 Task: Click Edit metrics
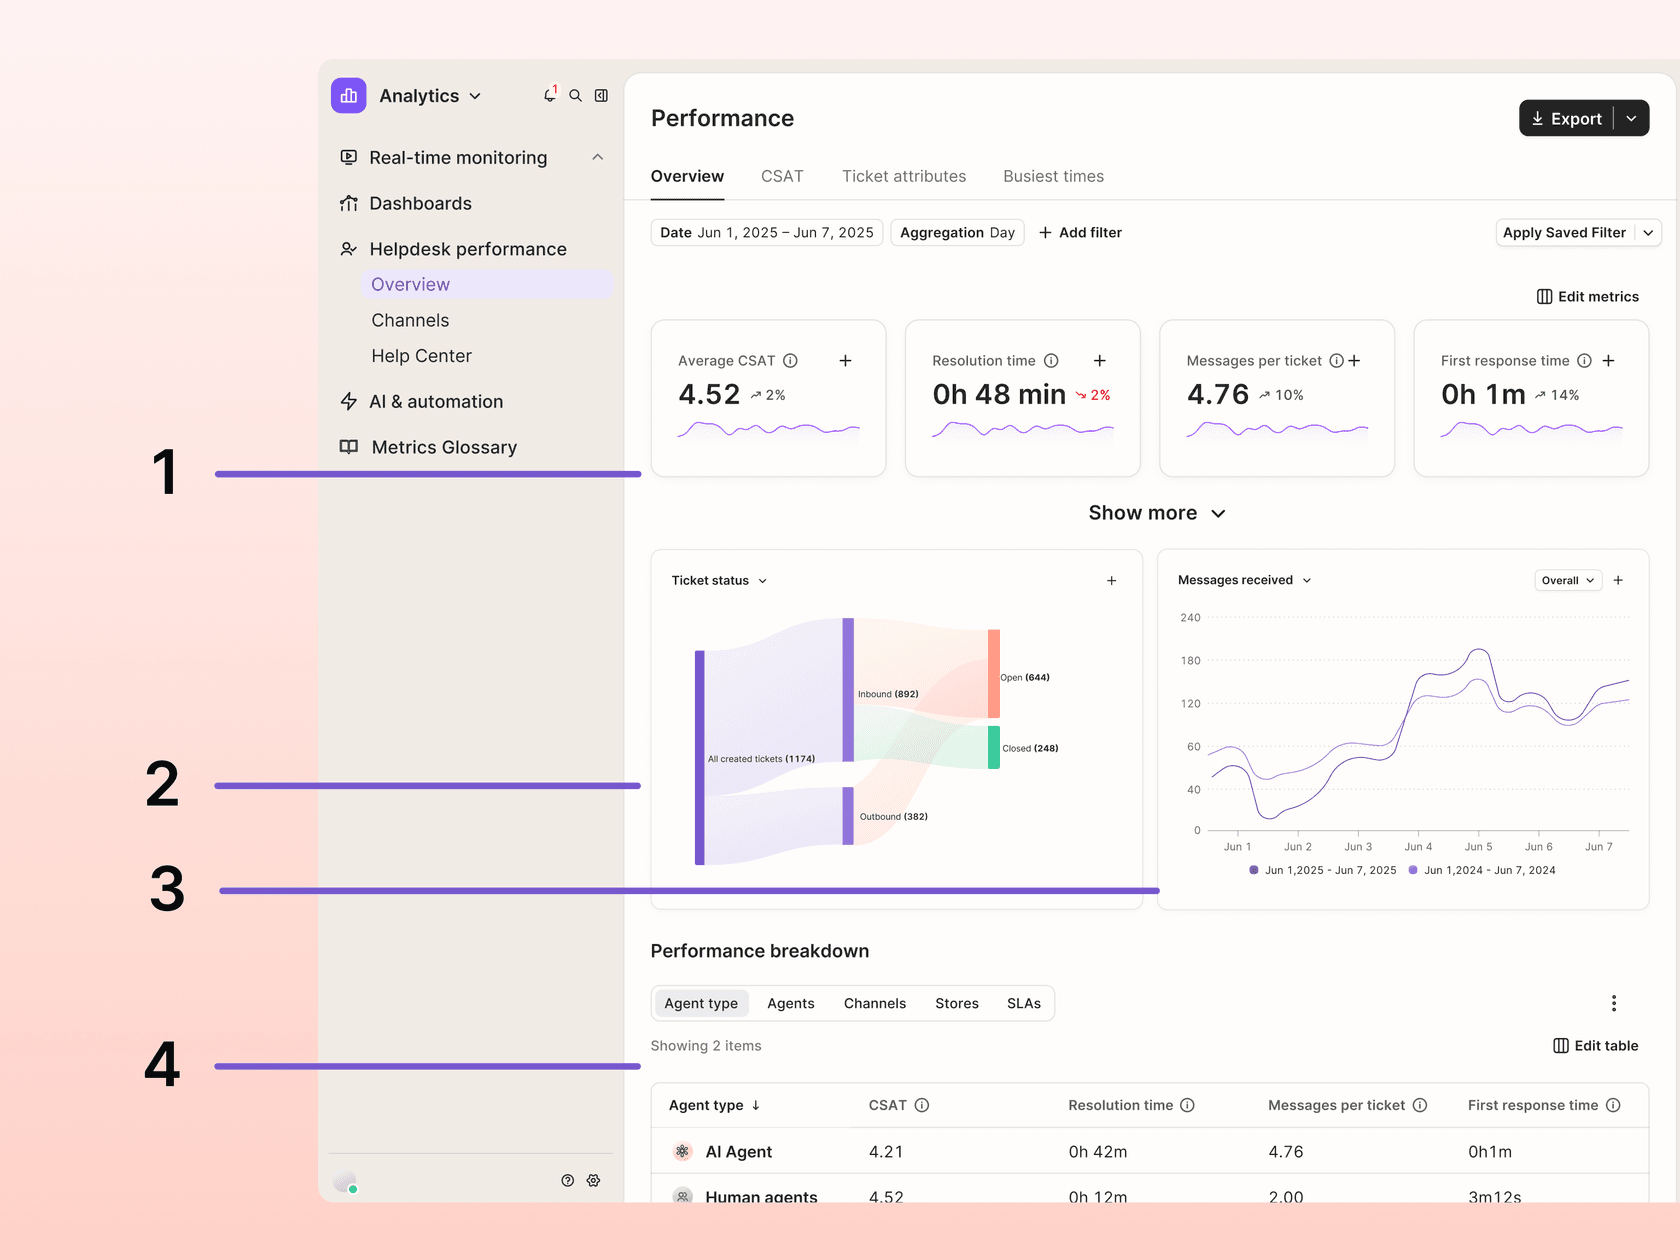pyautogui.click(x=1587, y=297)
